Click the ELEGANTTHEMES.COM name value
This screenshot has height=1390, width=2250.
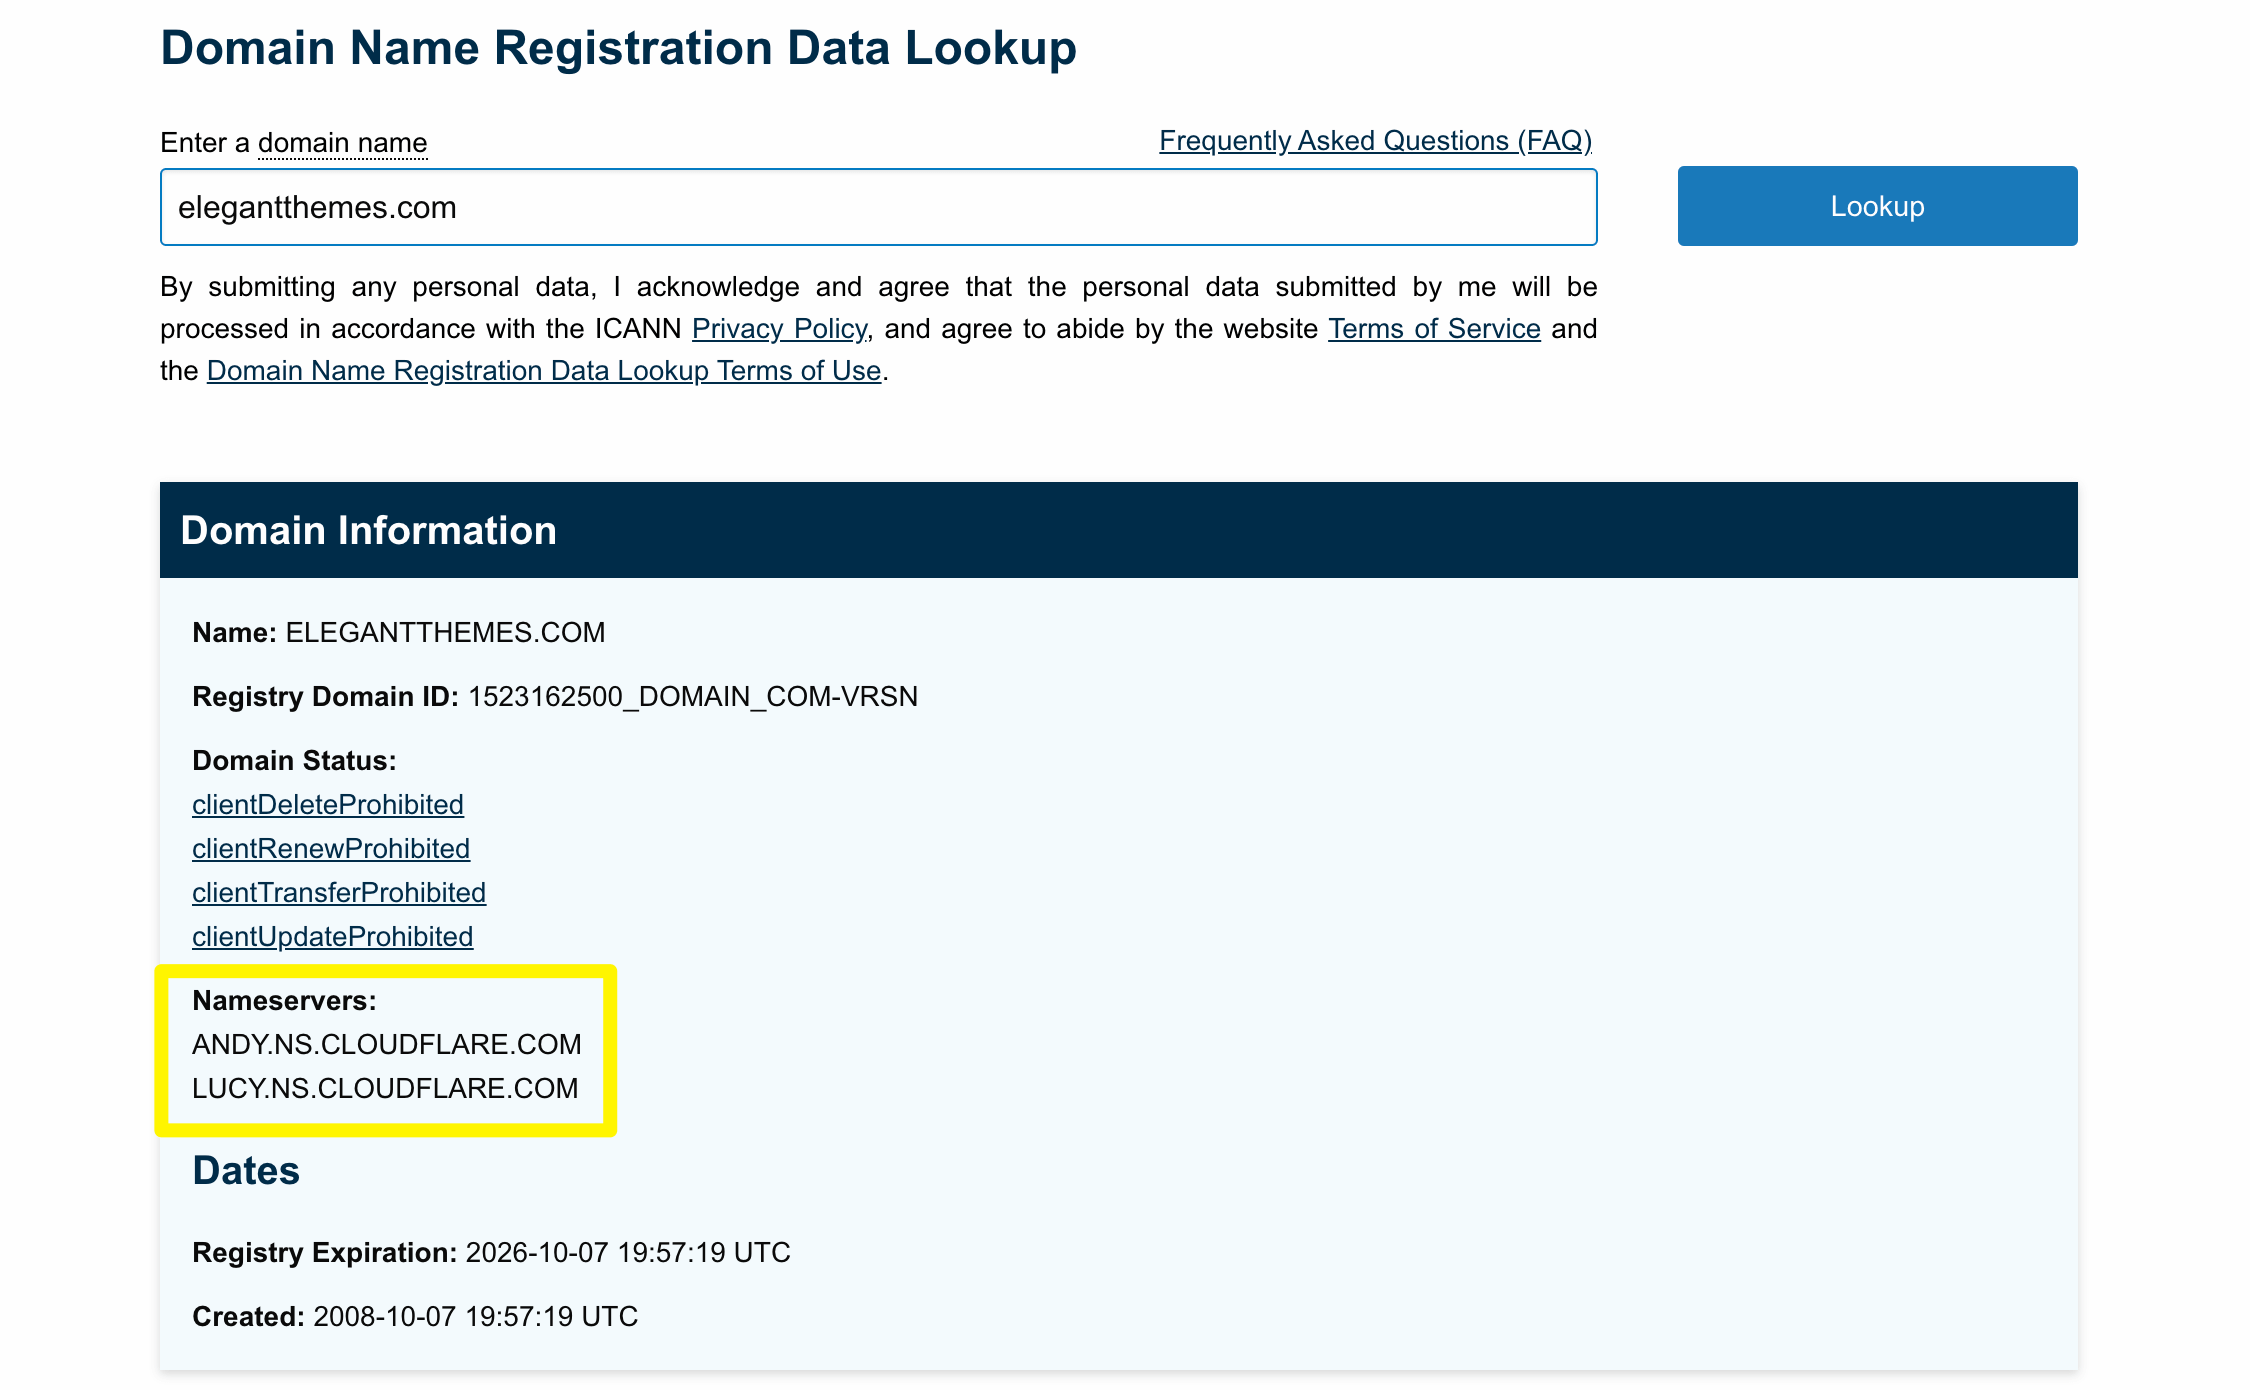(443, 632)
